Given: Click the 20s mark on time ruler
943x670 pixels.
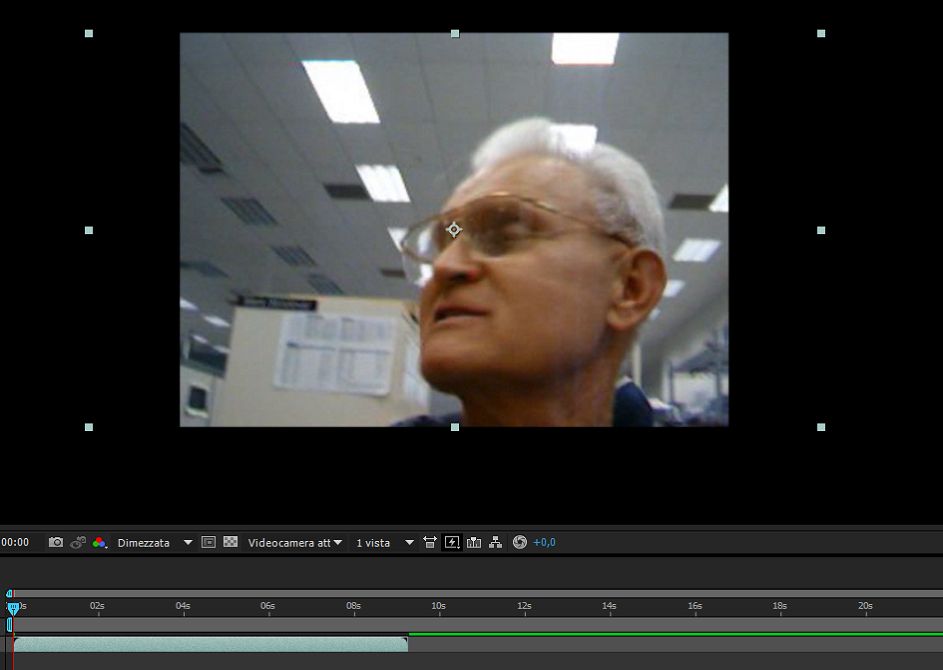Looking at the screenshot, I should 865,606.
